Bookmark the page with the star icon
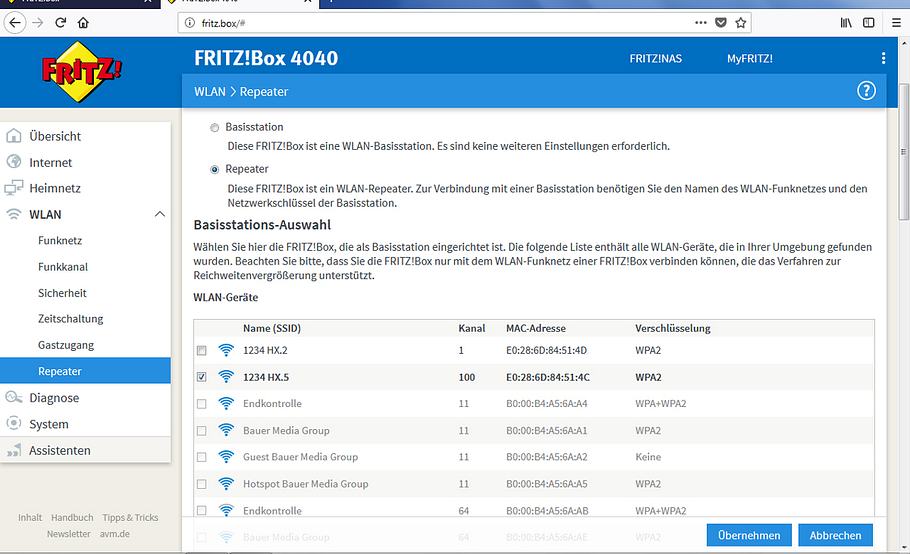The width and height of the screenshot is (910, 554). point(741,22)
